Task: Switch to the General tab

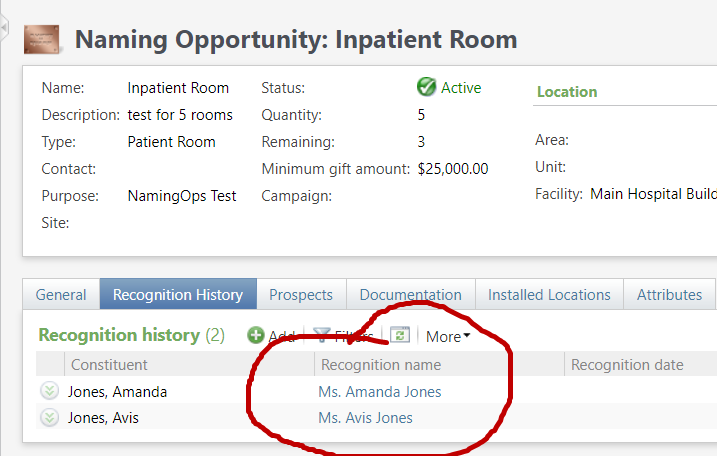Action: click(x=61, y=295)
